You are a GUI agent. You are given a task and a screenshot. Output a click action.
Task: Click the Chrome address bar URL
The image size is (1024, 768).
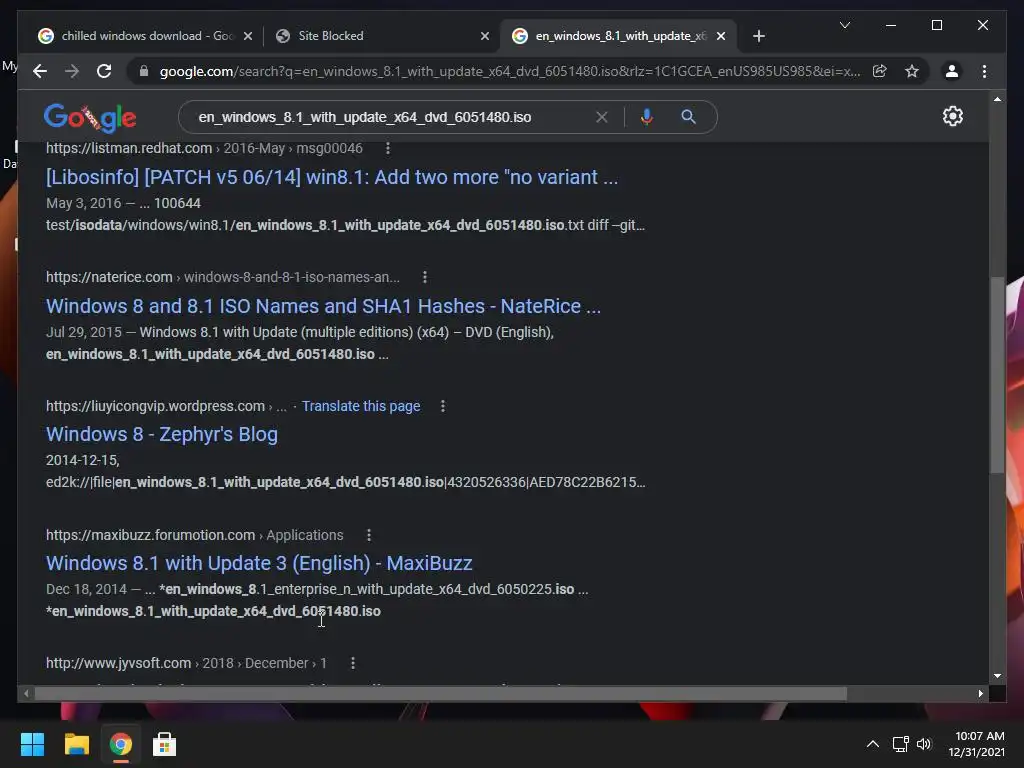(509, 71)
